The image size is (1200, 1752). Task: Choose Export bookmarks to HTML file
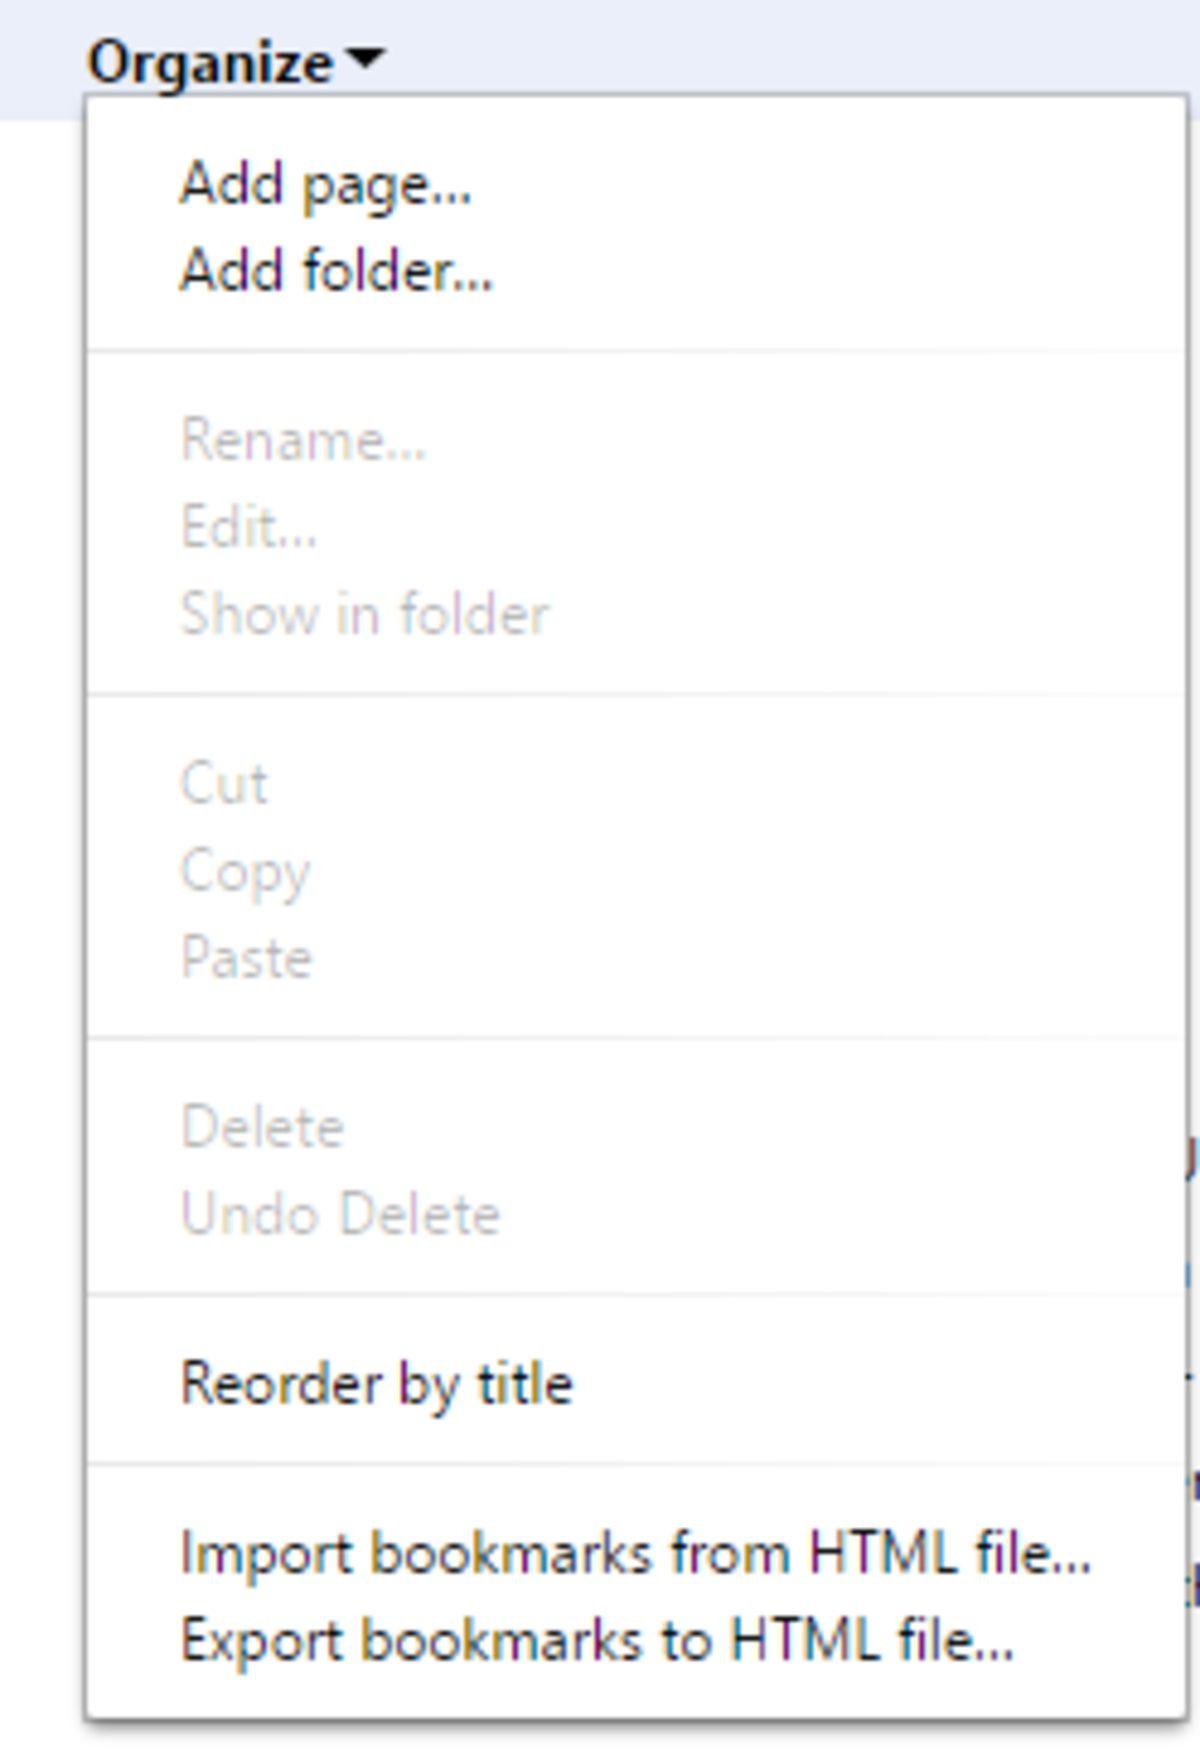tap(597, 1641)
